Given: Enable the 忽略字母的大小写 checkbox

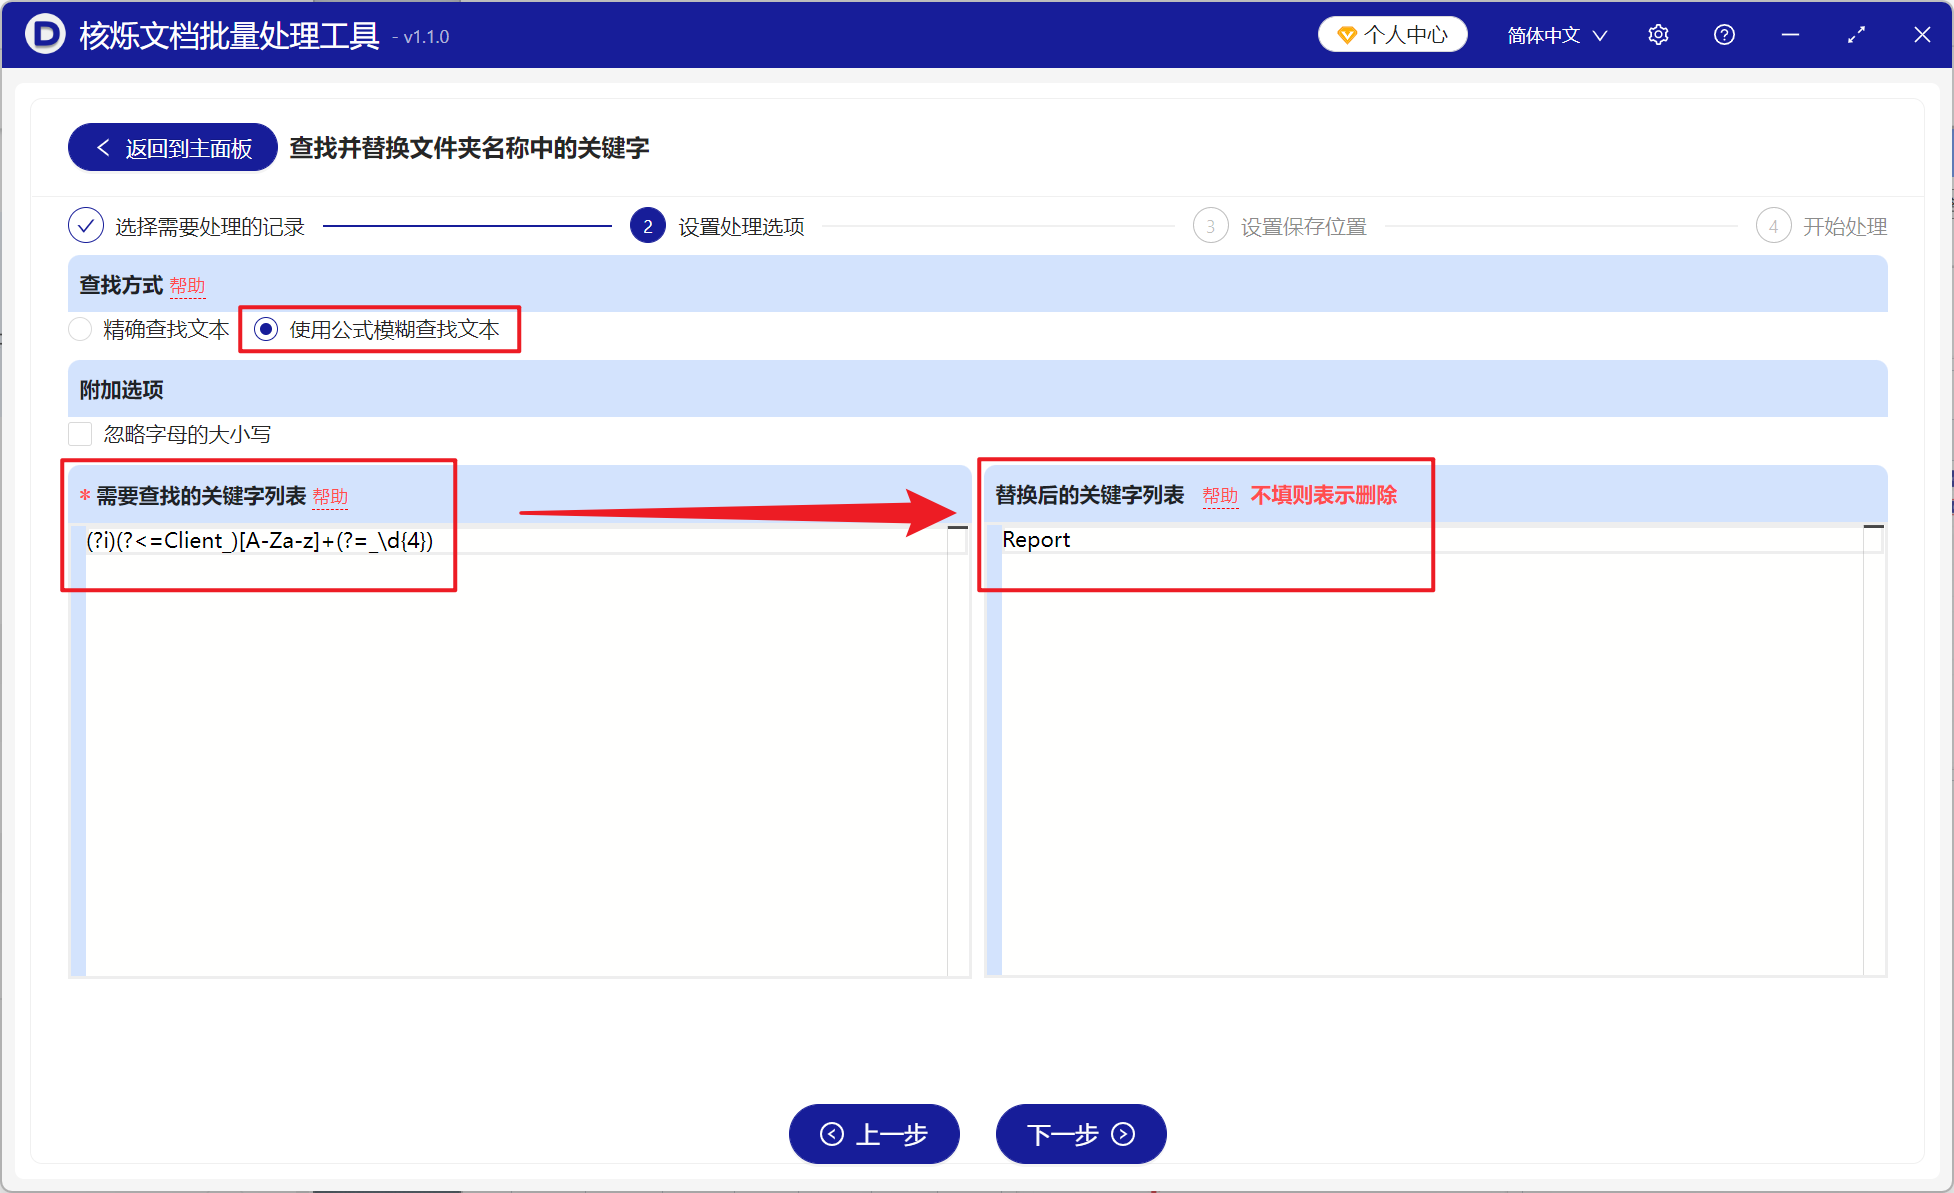Looking at the screenshot, I should tap(80, 433).
